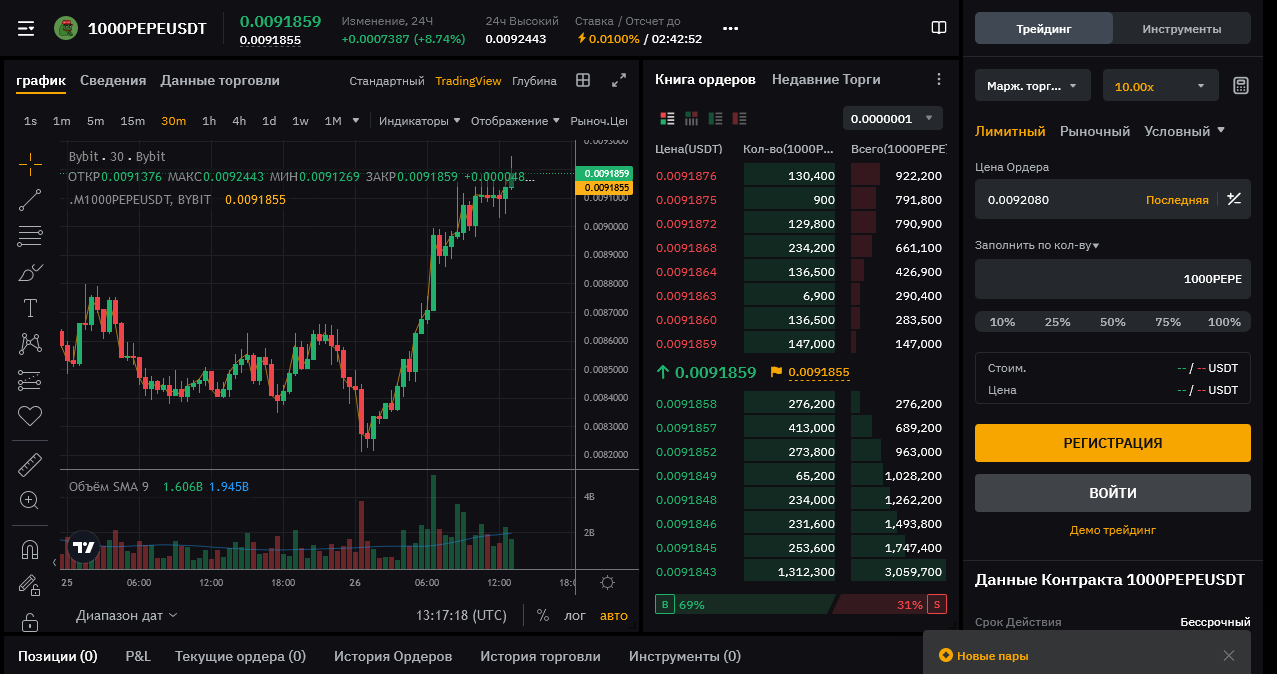Select the brush drawing tool
Viewport: 1277px width, 674px height.
[x=30, y=272]
